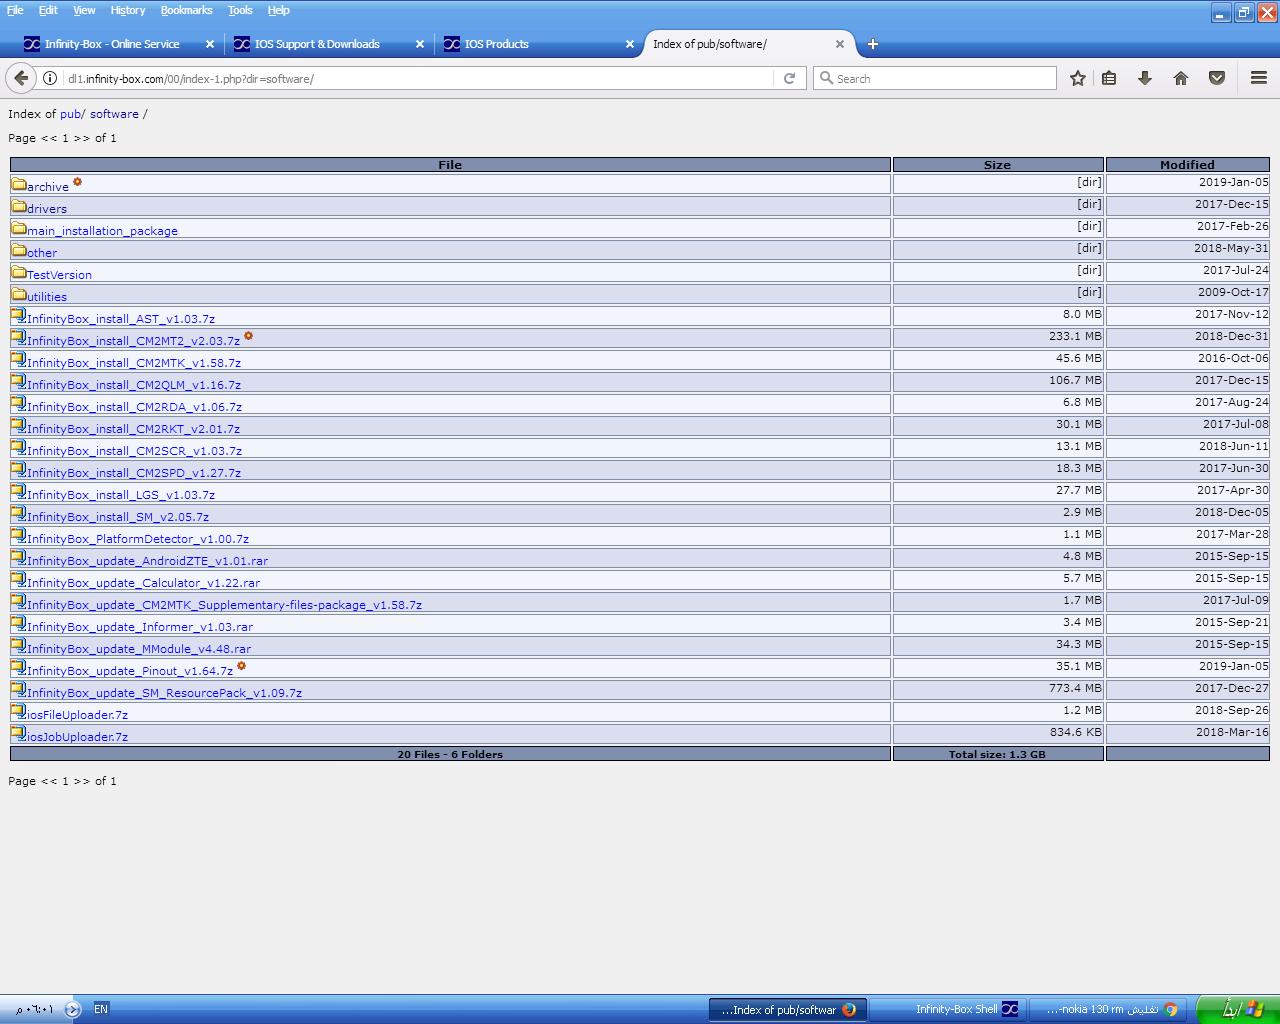Open the Edit menu
Viewport: 1280px width, 1024px height.
tap(48, 10)
